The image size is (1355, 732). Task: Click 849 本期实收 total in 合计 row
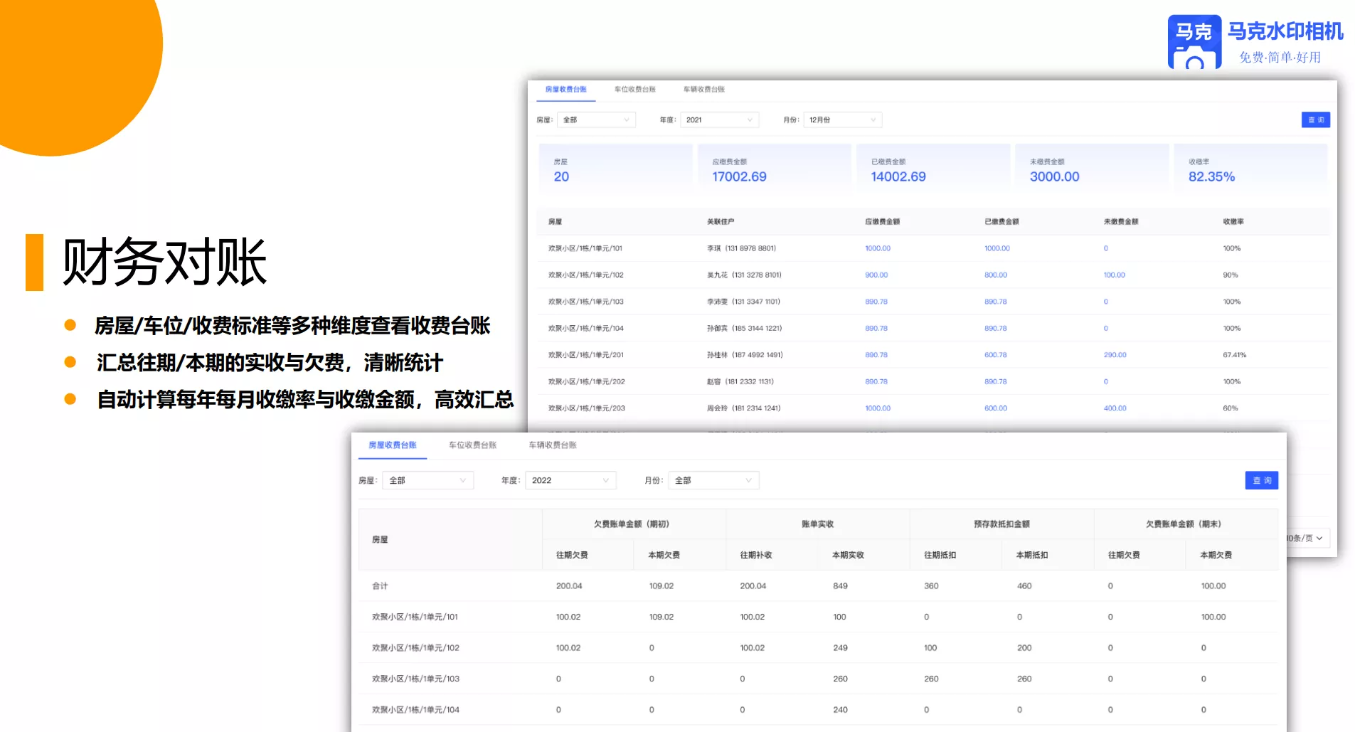tap(840, 586)
